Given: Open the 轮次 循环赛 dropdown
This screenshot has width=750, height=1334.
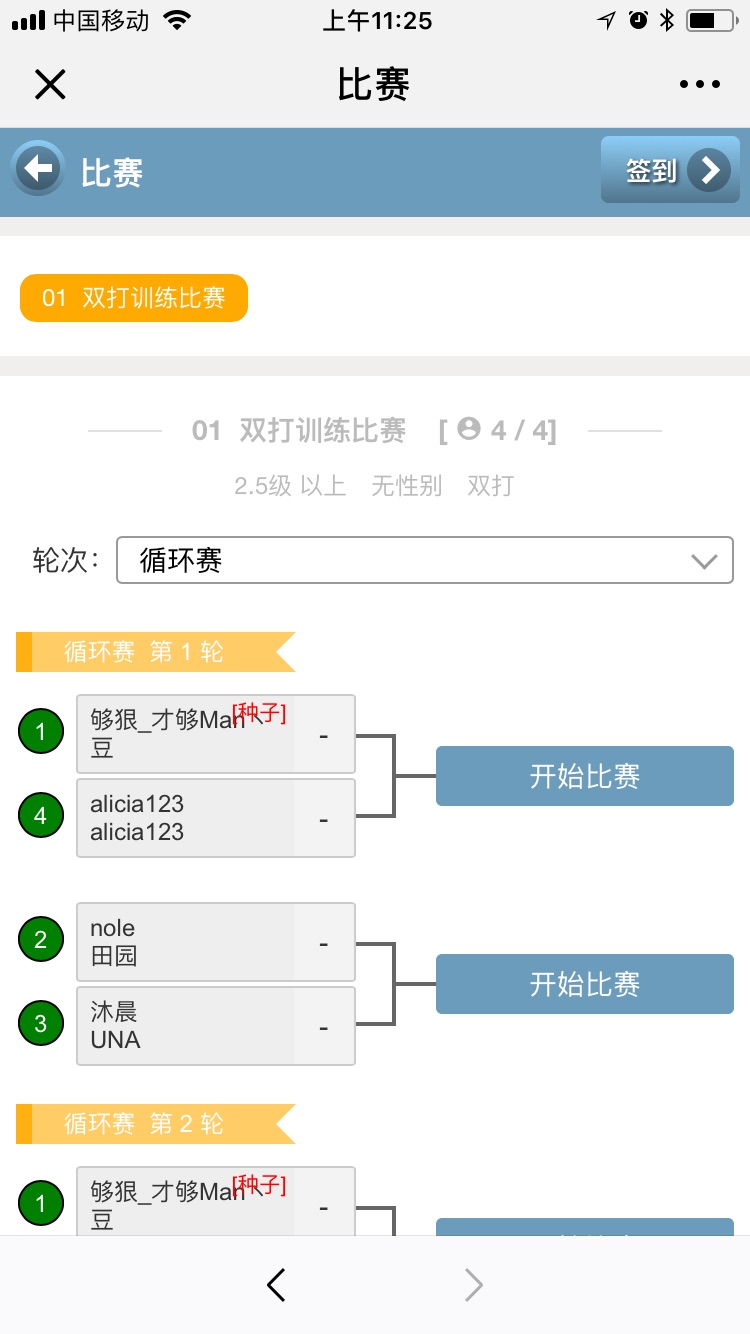Looking at the screenshot, I should point(425,560).
